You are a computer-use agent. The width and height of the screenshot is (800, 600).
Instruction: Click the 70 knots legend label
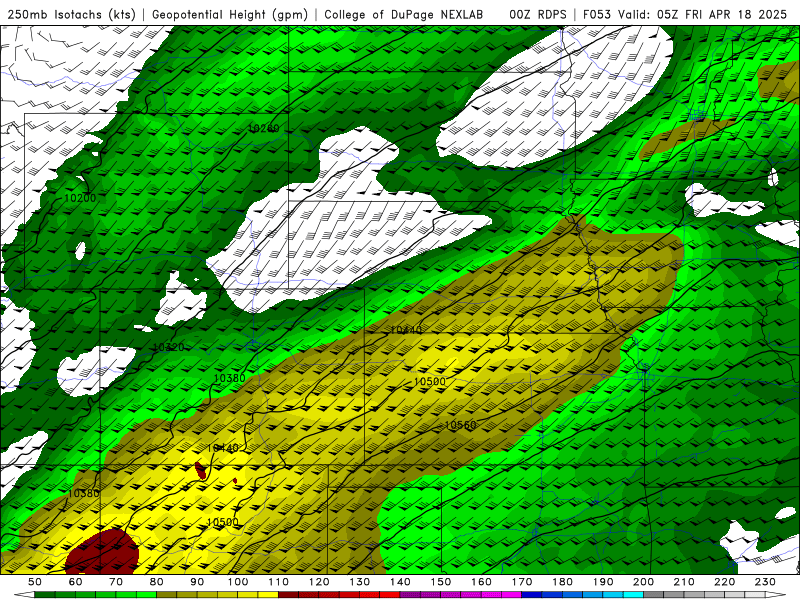(x=116, y=582)
